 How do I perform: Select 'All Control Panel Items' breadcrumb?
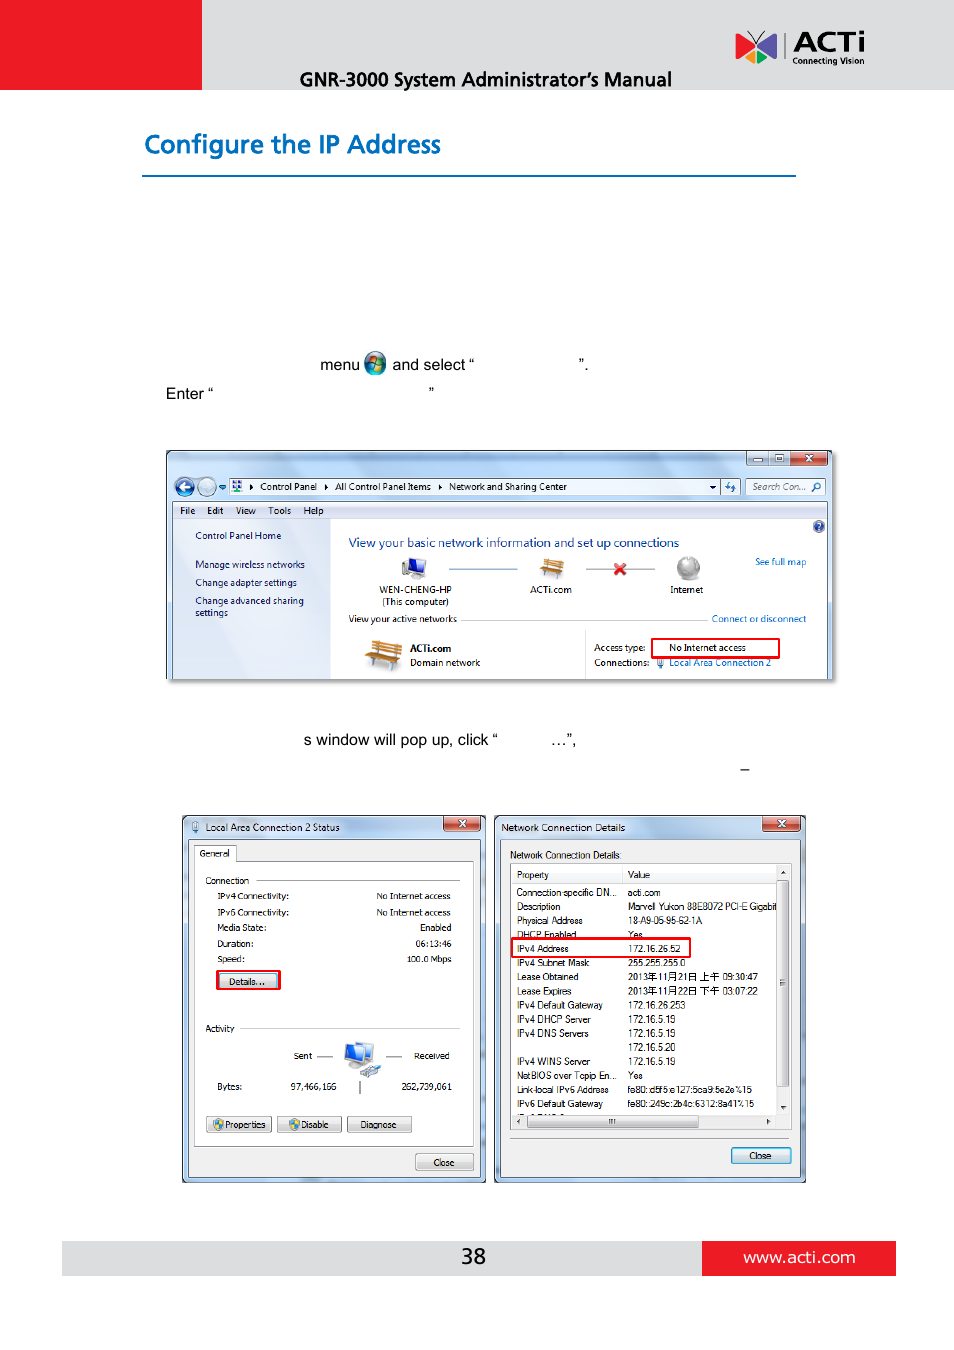click(383, 487)
